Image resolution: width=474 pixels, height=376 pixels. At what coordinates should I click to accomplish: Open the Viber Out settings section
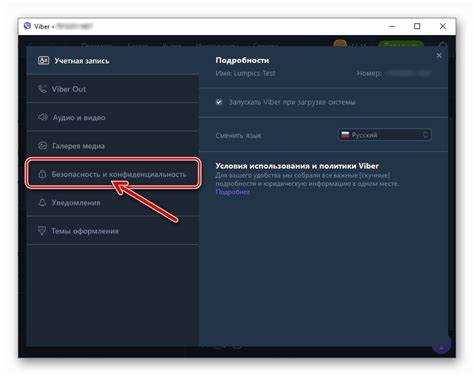pos(113,89)
